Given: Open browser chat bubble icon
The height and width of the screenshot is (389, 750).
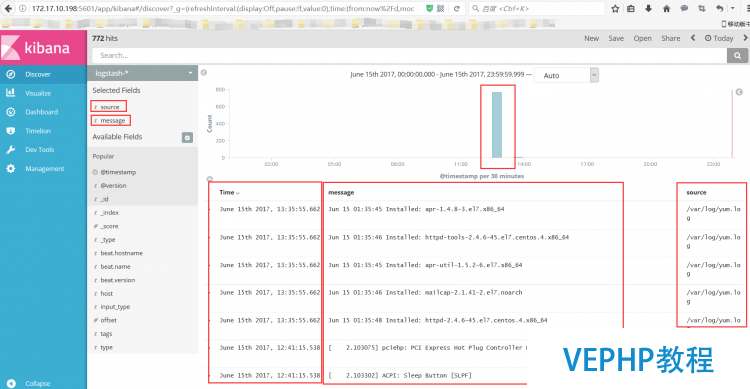Looking at the screenshot, I should 684,9.
